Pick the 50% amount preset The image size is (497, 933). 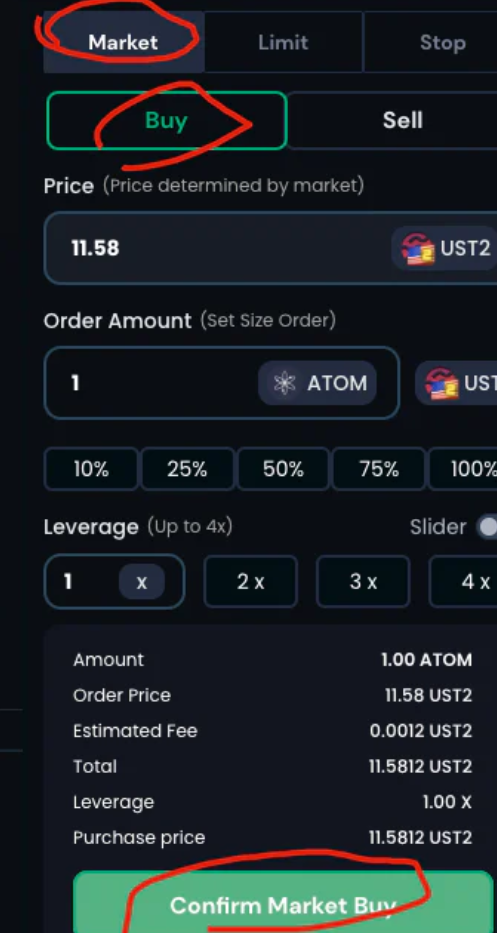pos(283,469)
